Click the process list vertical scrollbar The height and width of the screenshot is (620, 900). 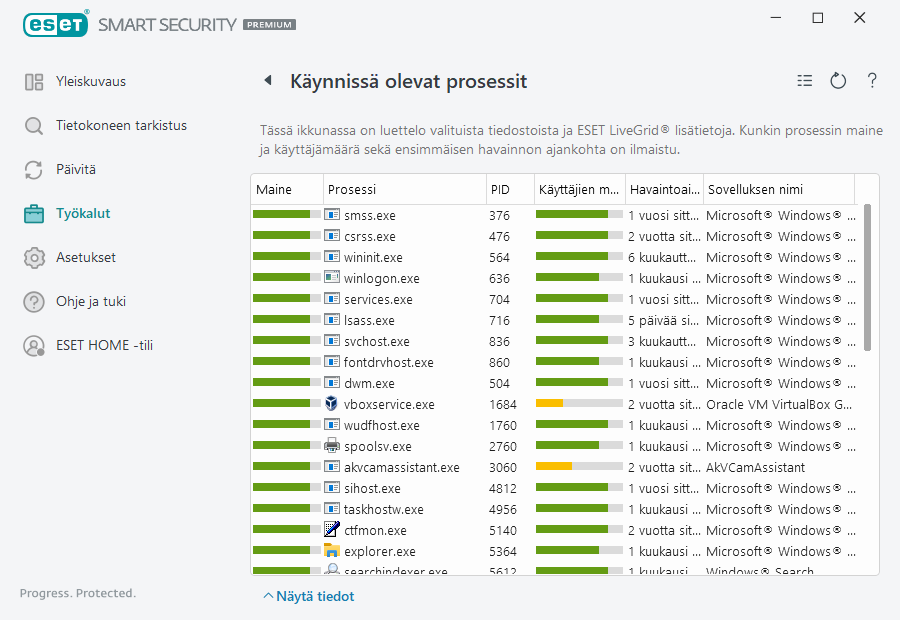click(867, 278)
